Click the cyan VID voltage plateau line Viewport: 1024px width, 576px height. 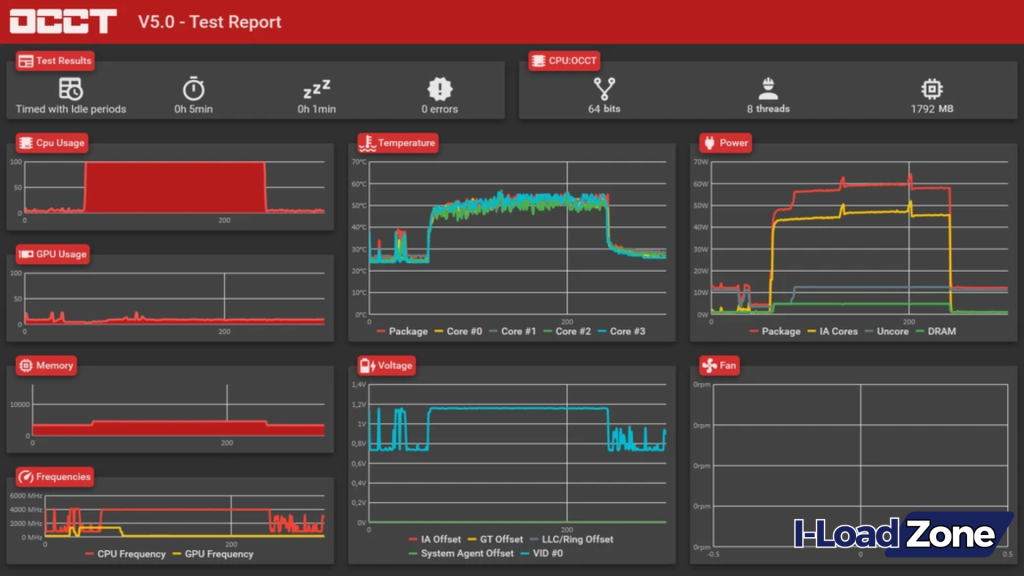(x=518, y=409)
